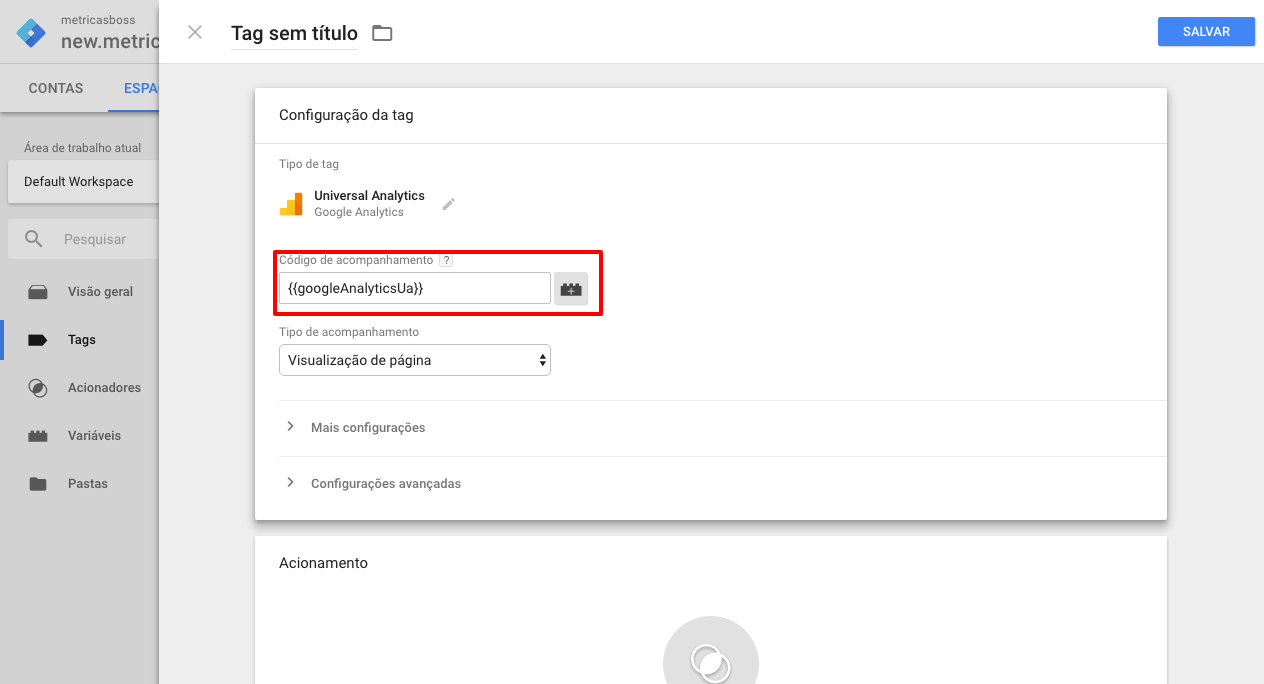Click the folder icon beside tag title

click(x=382, y=33)
